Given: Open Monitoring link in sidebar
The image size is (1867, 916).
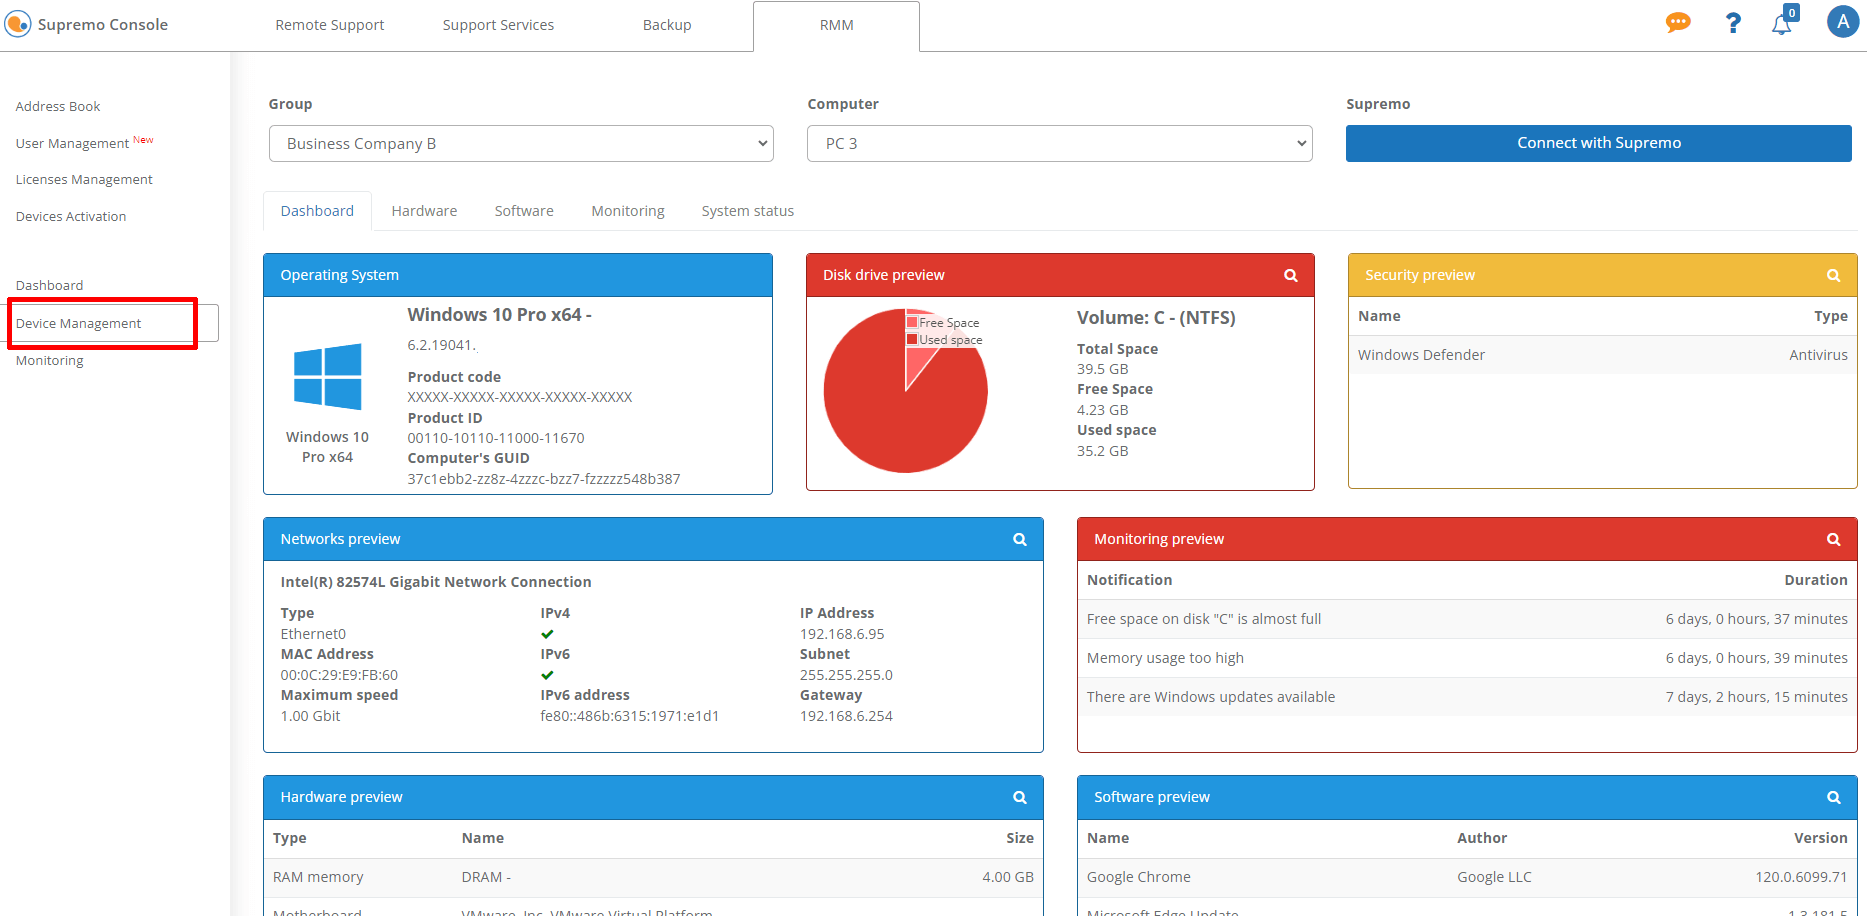Looking at the screenshot, I should pos(49,360).
